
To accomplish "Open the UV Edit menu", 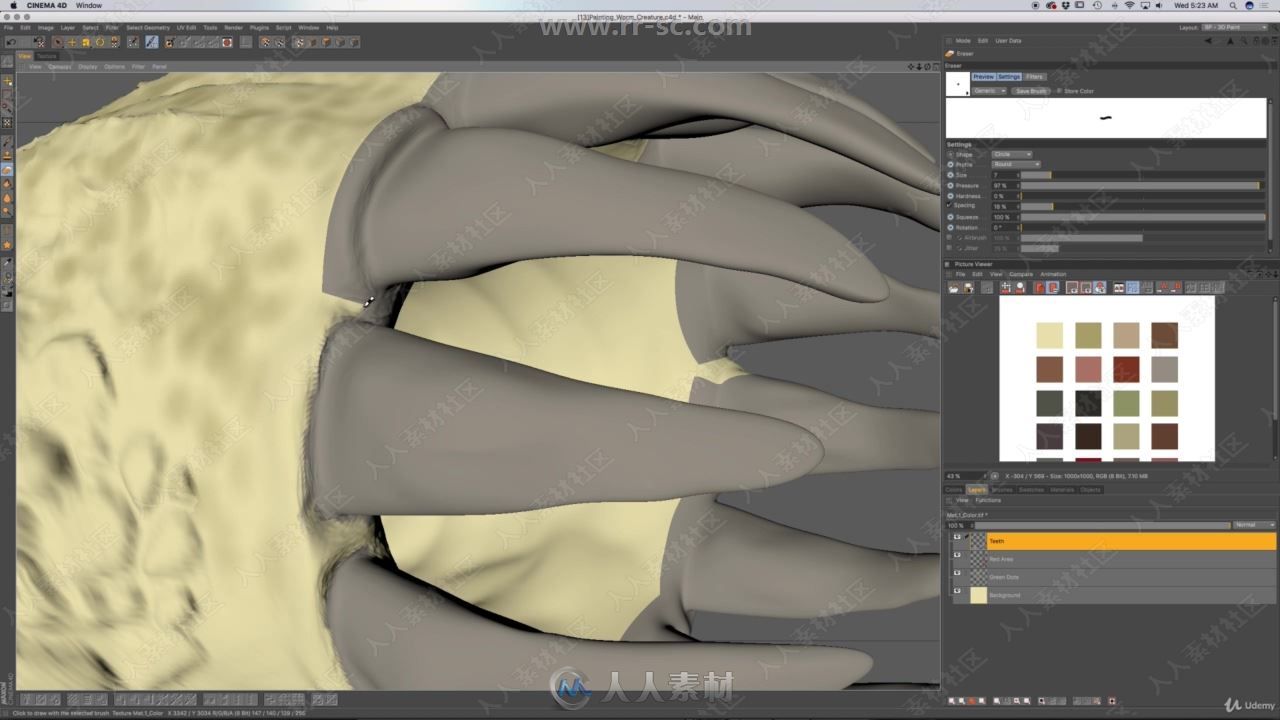I will pos(186,28).
